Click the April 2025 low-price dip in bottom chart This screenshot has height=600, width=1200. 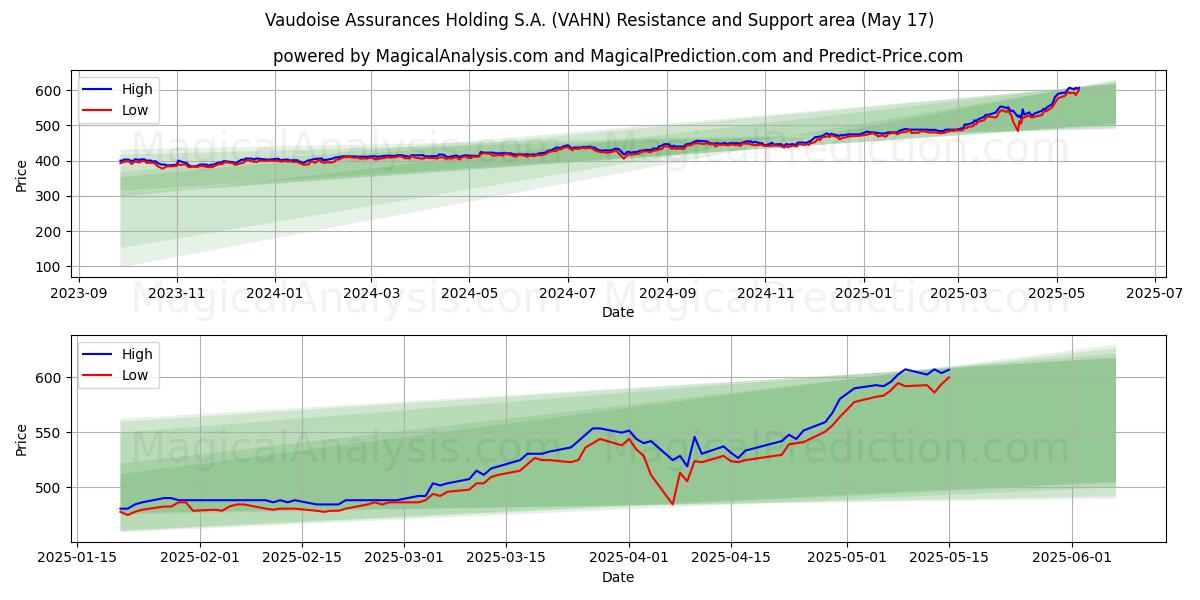(672, 503)
